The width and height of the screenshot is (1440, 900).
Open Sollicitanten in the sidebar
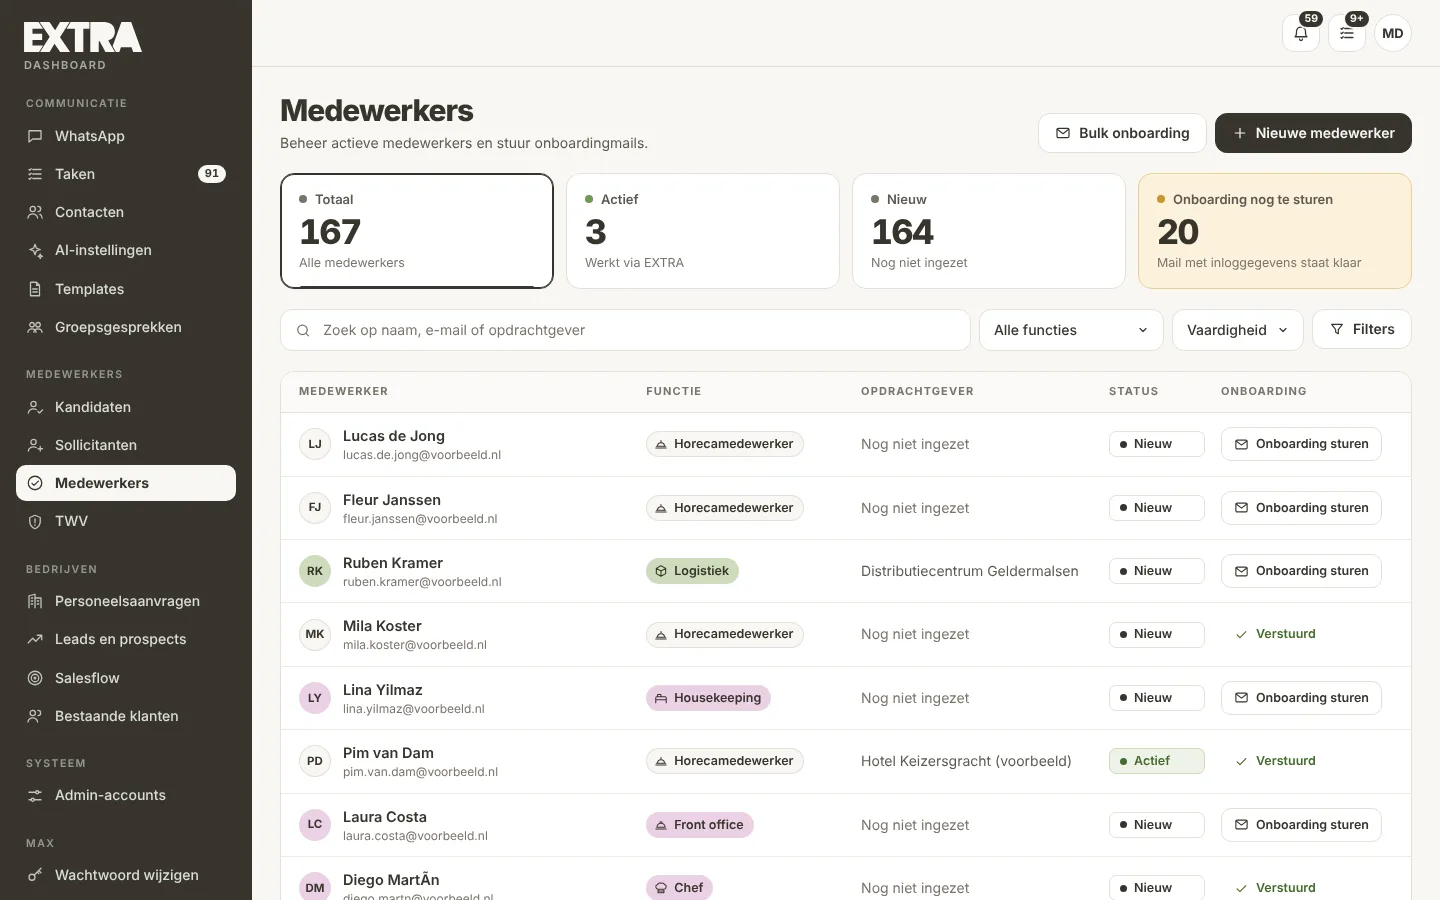[x=126, y=445]
